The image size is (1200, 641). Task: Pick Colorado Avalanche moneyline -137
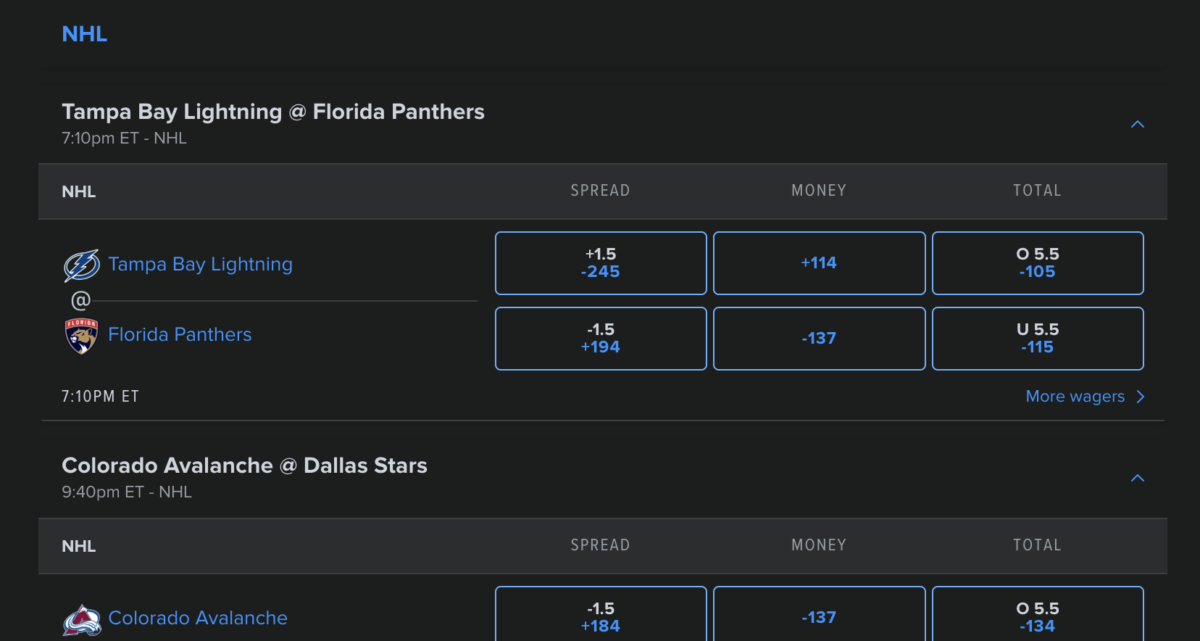[x=819, y=614]
